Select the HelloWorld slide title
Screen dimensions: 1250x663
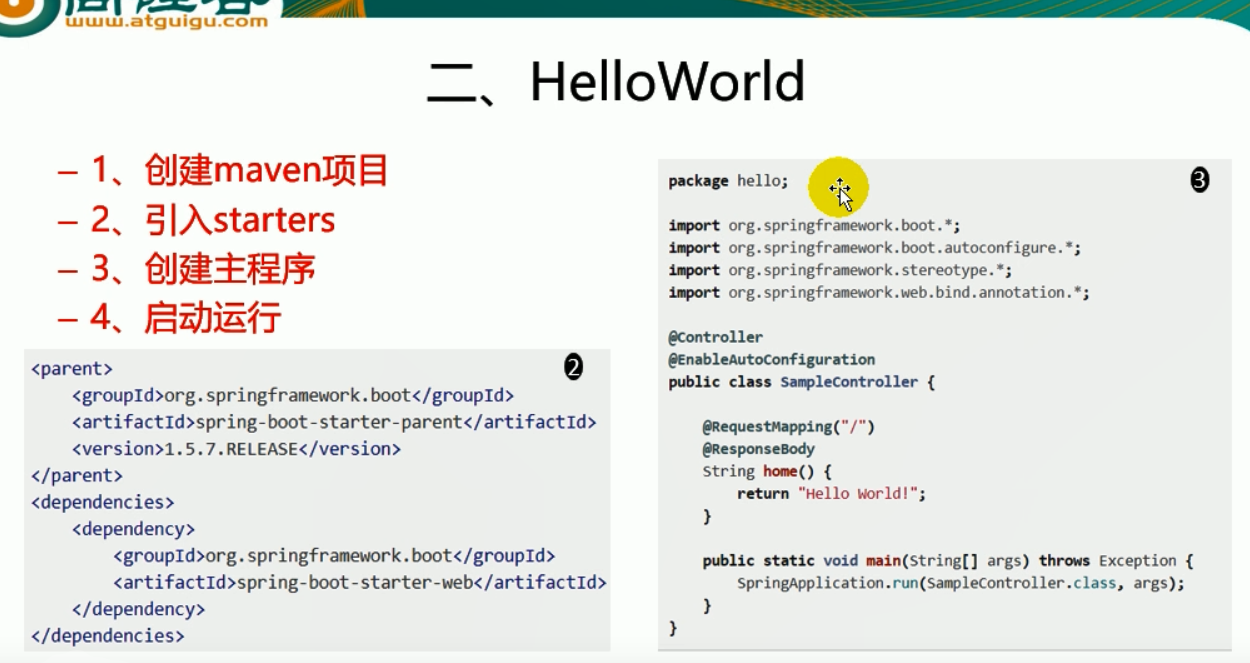617,82
